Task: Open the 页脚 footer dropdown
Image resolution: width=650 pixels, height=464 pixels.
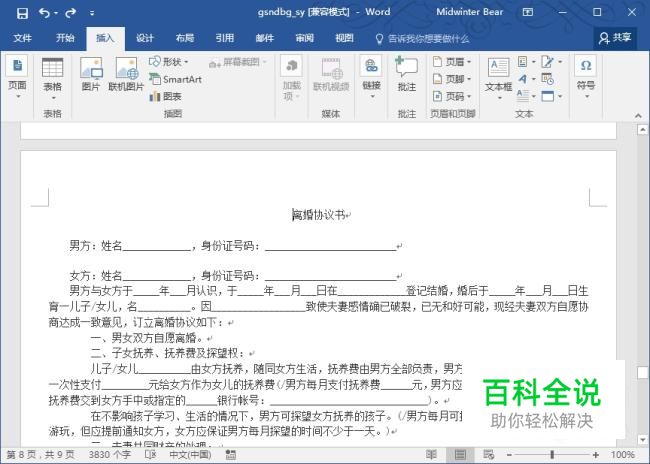Action: pyautogui.click(x=452, y=79)
